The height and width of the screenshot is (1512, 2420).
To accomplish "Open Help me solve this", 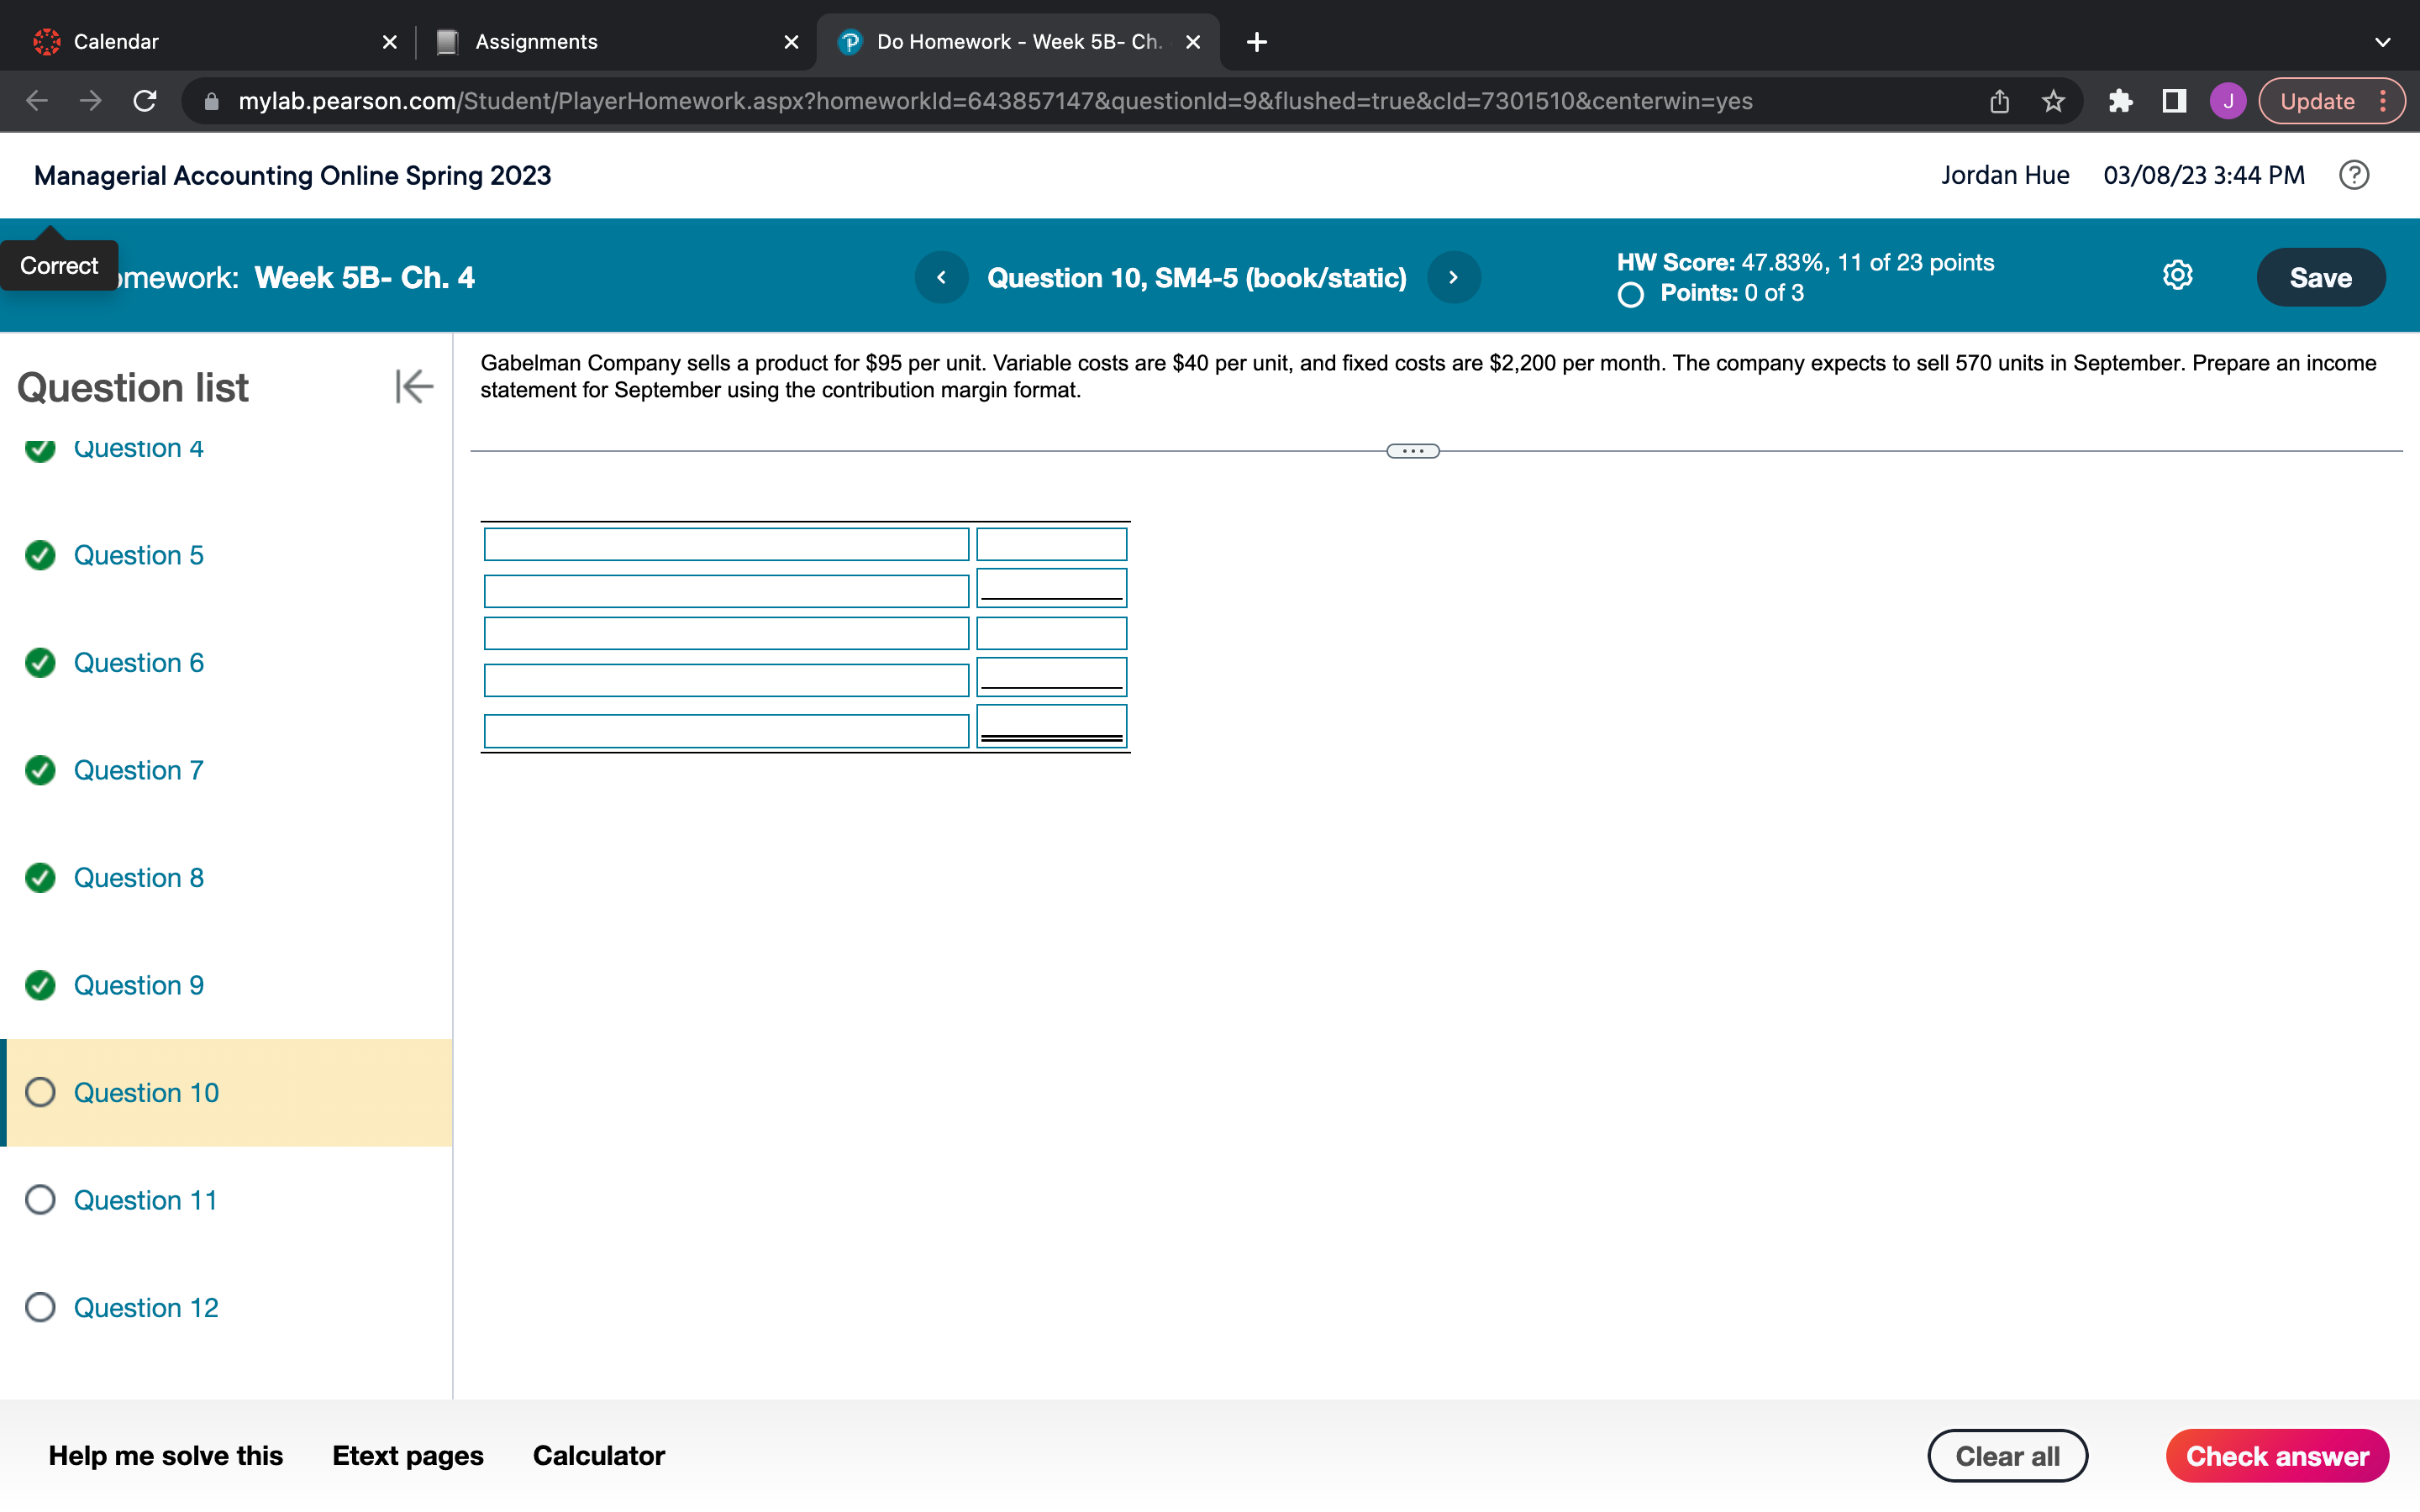I will (166, 1455).
